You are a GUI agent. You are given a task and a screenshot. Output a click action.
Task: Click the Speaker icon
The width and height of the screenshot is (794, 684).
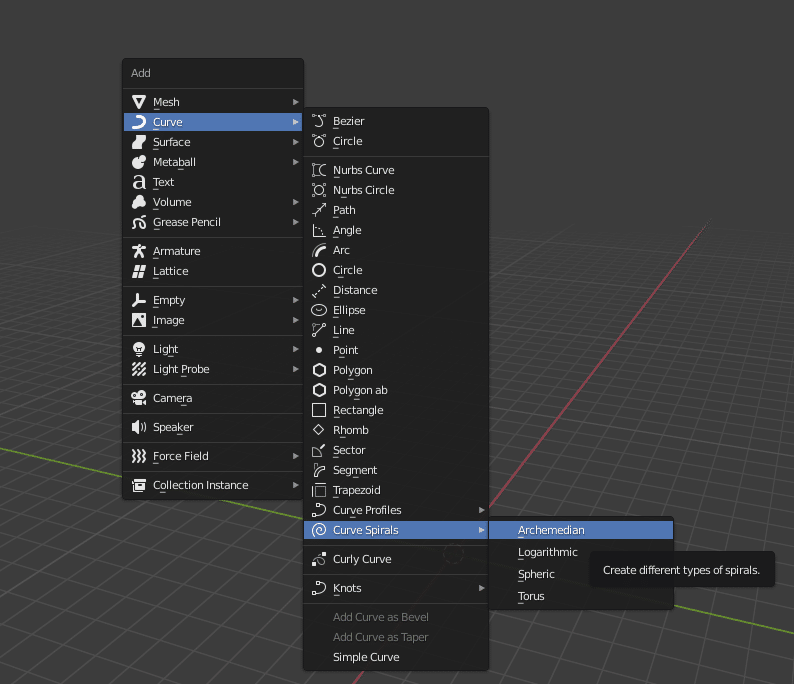139,427
